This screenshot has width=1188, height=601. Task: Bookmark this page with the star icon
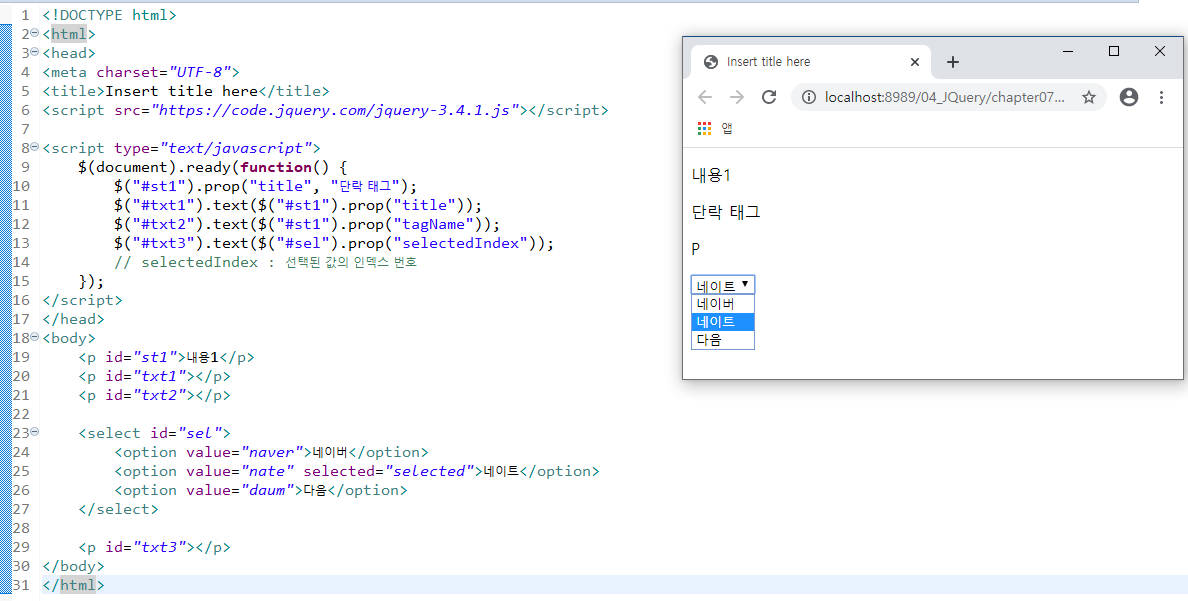1089,97
